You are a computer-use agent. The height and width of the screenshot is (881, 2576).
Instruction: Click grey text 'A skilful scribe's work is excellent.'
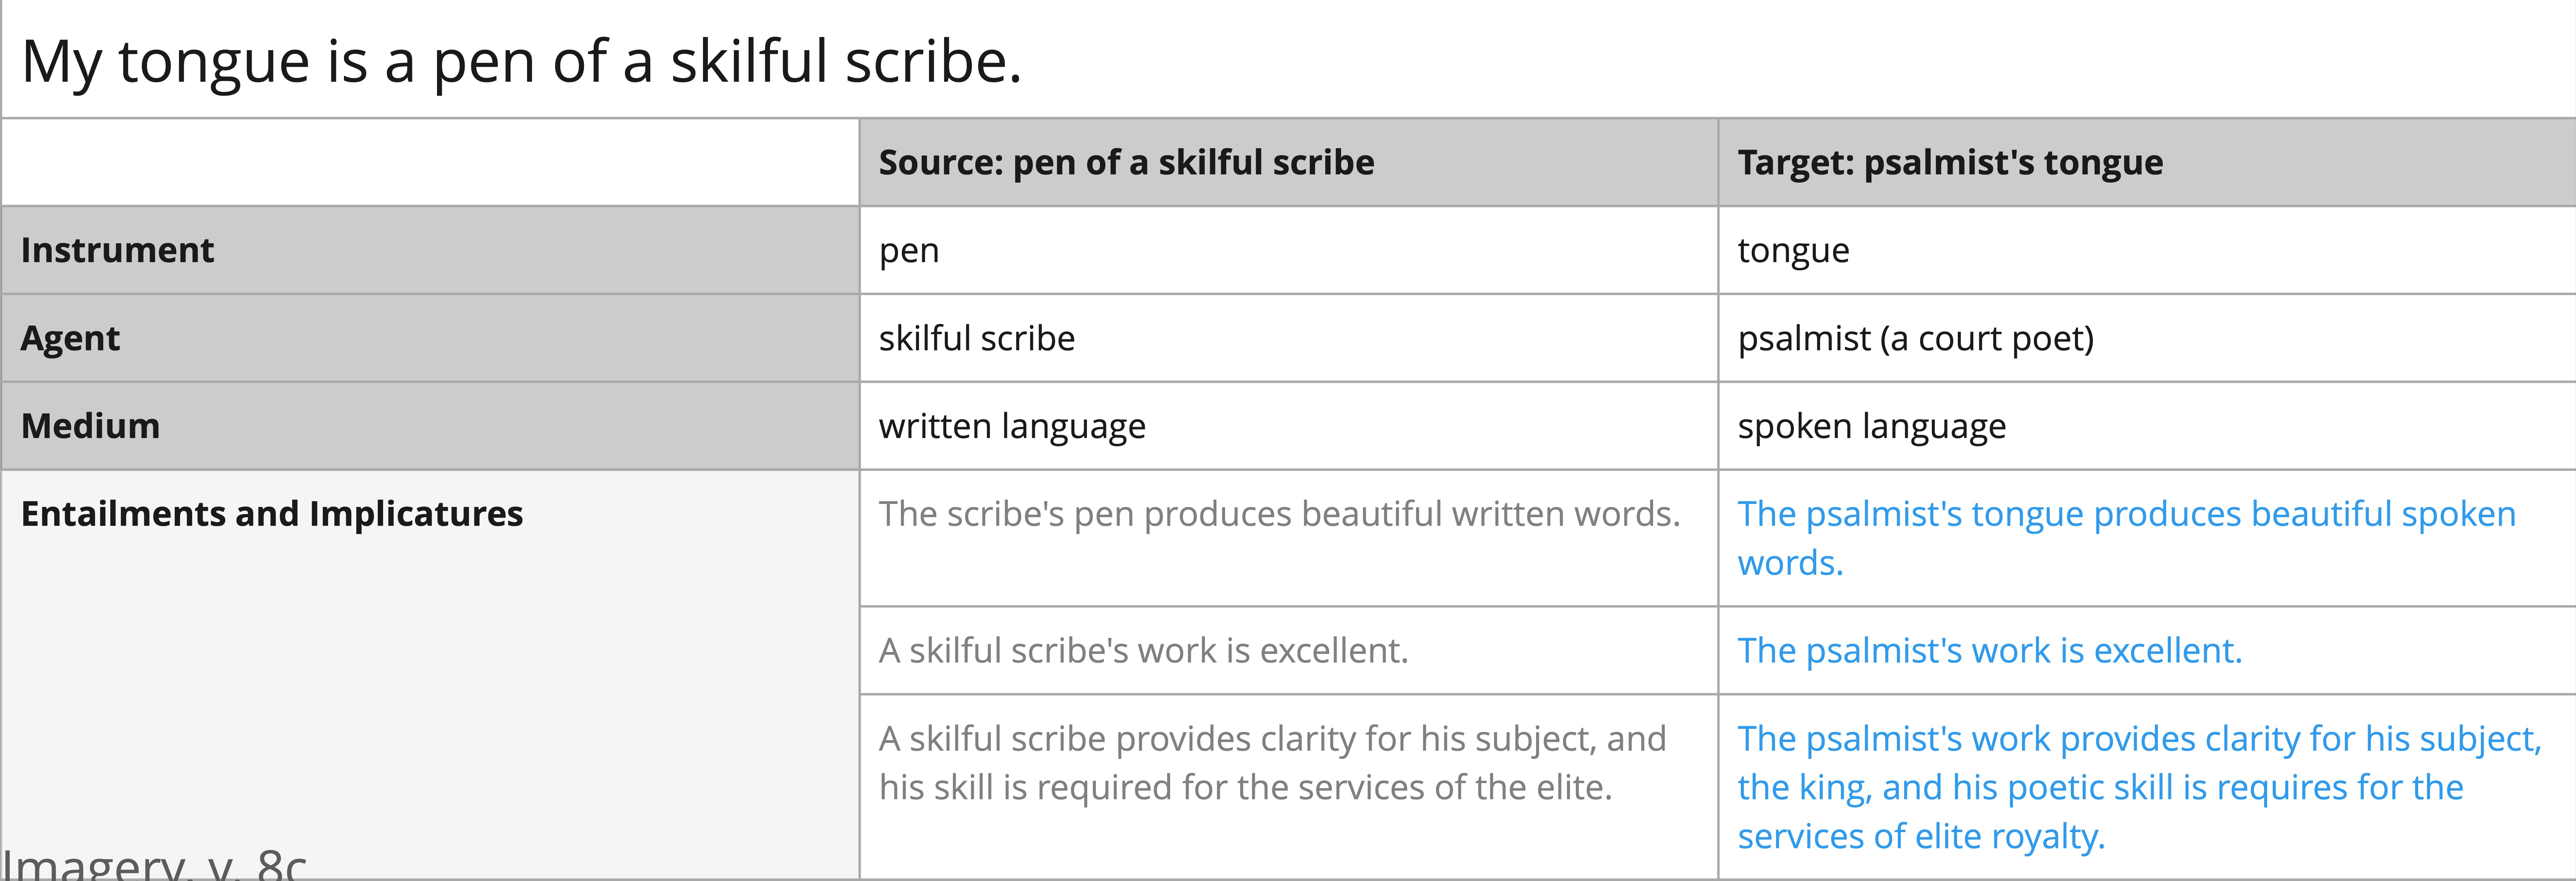point(1143,651)
